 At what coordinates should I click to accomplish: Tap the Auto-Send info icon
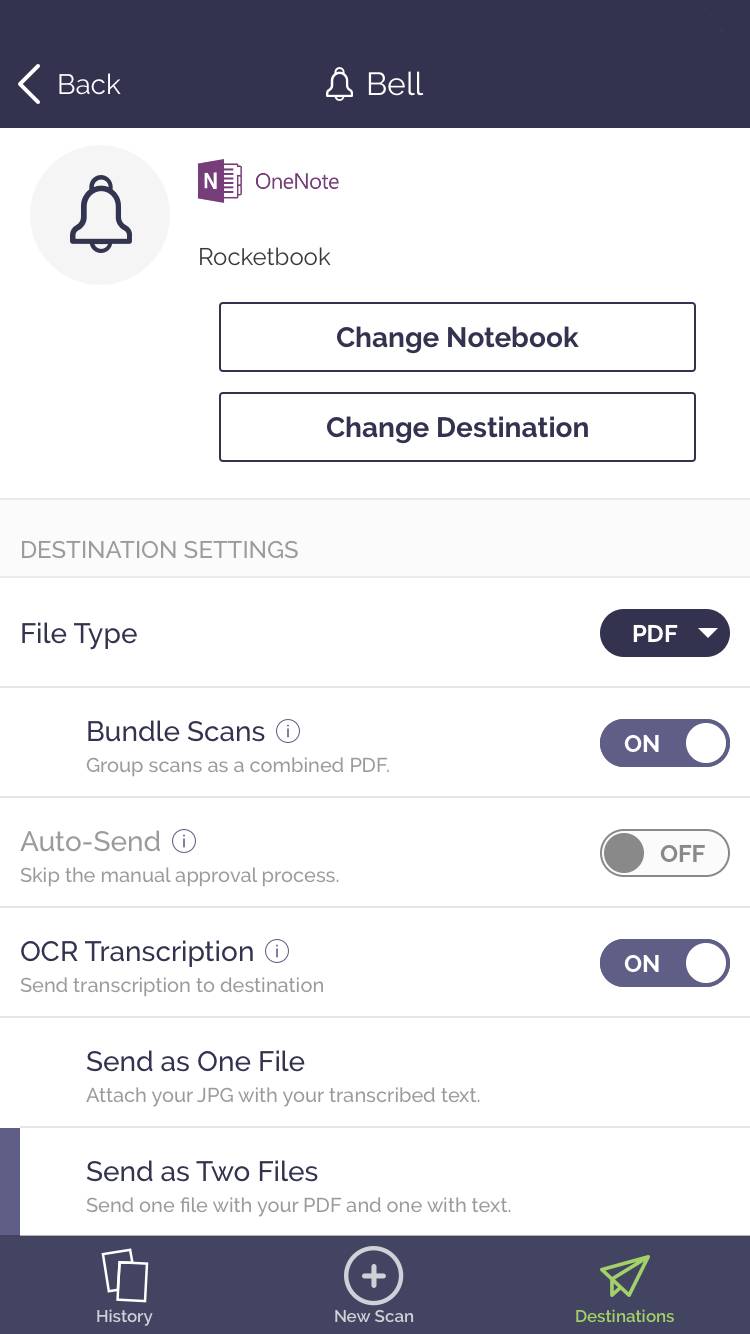(184, 841)
